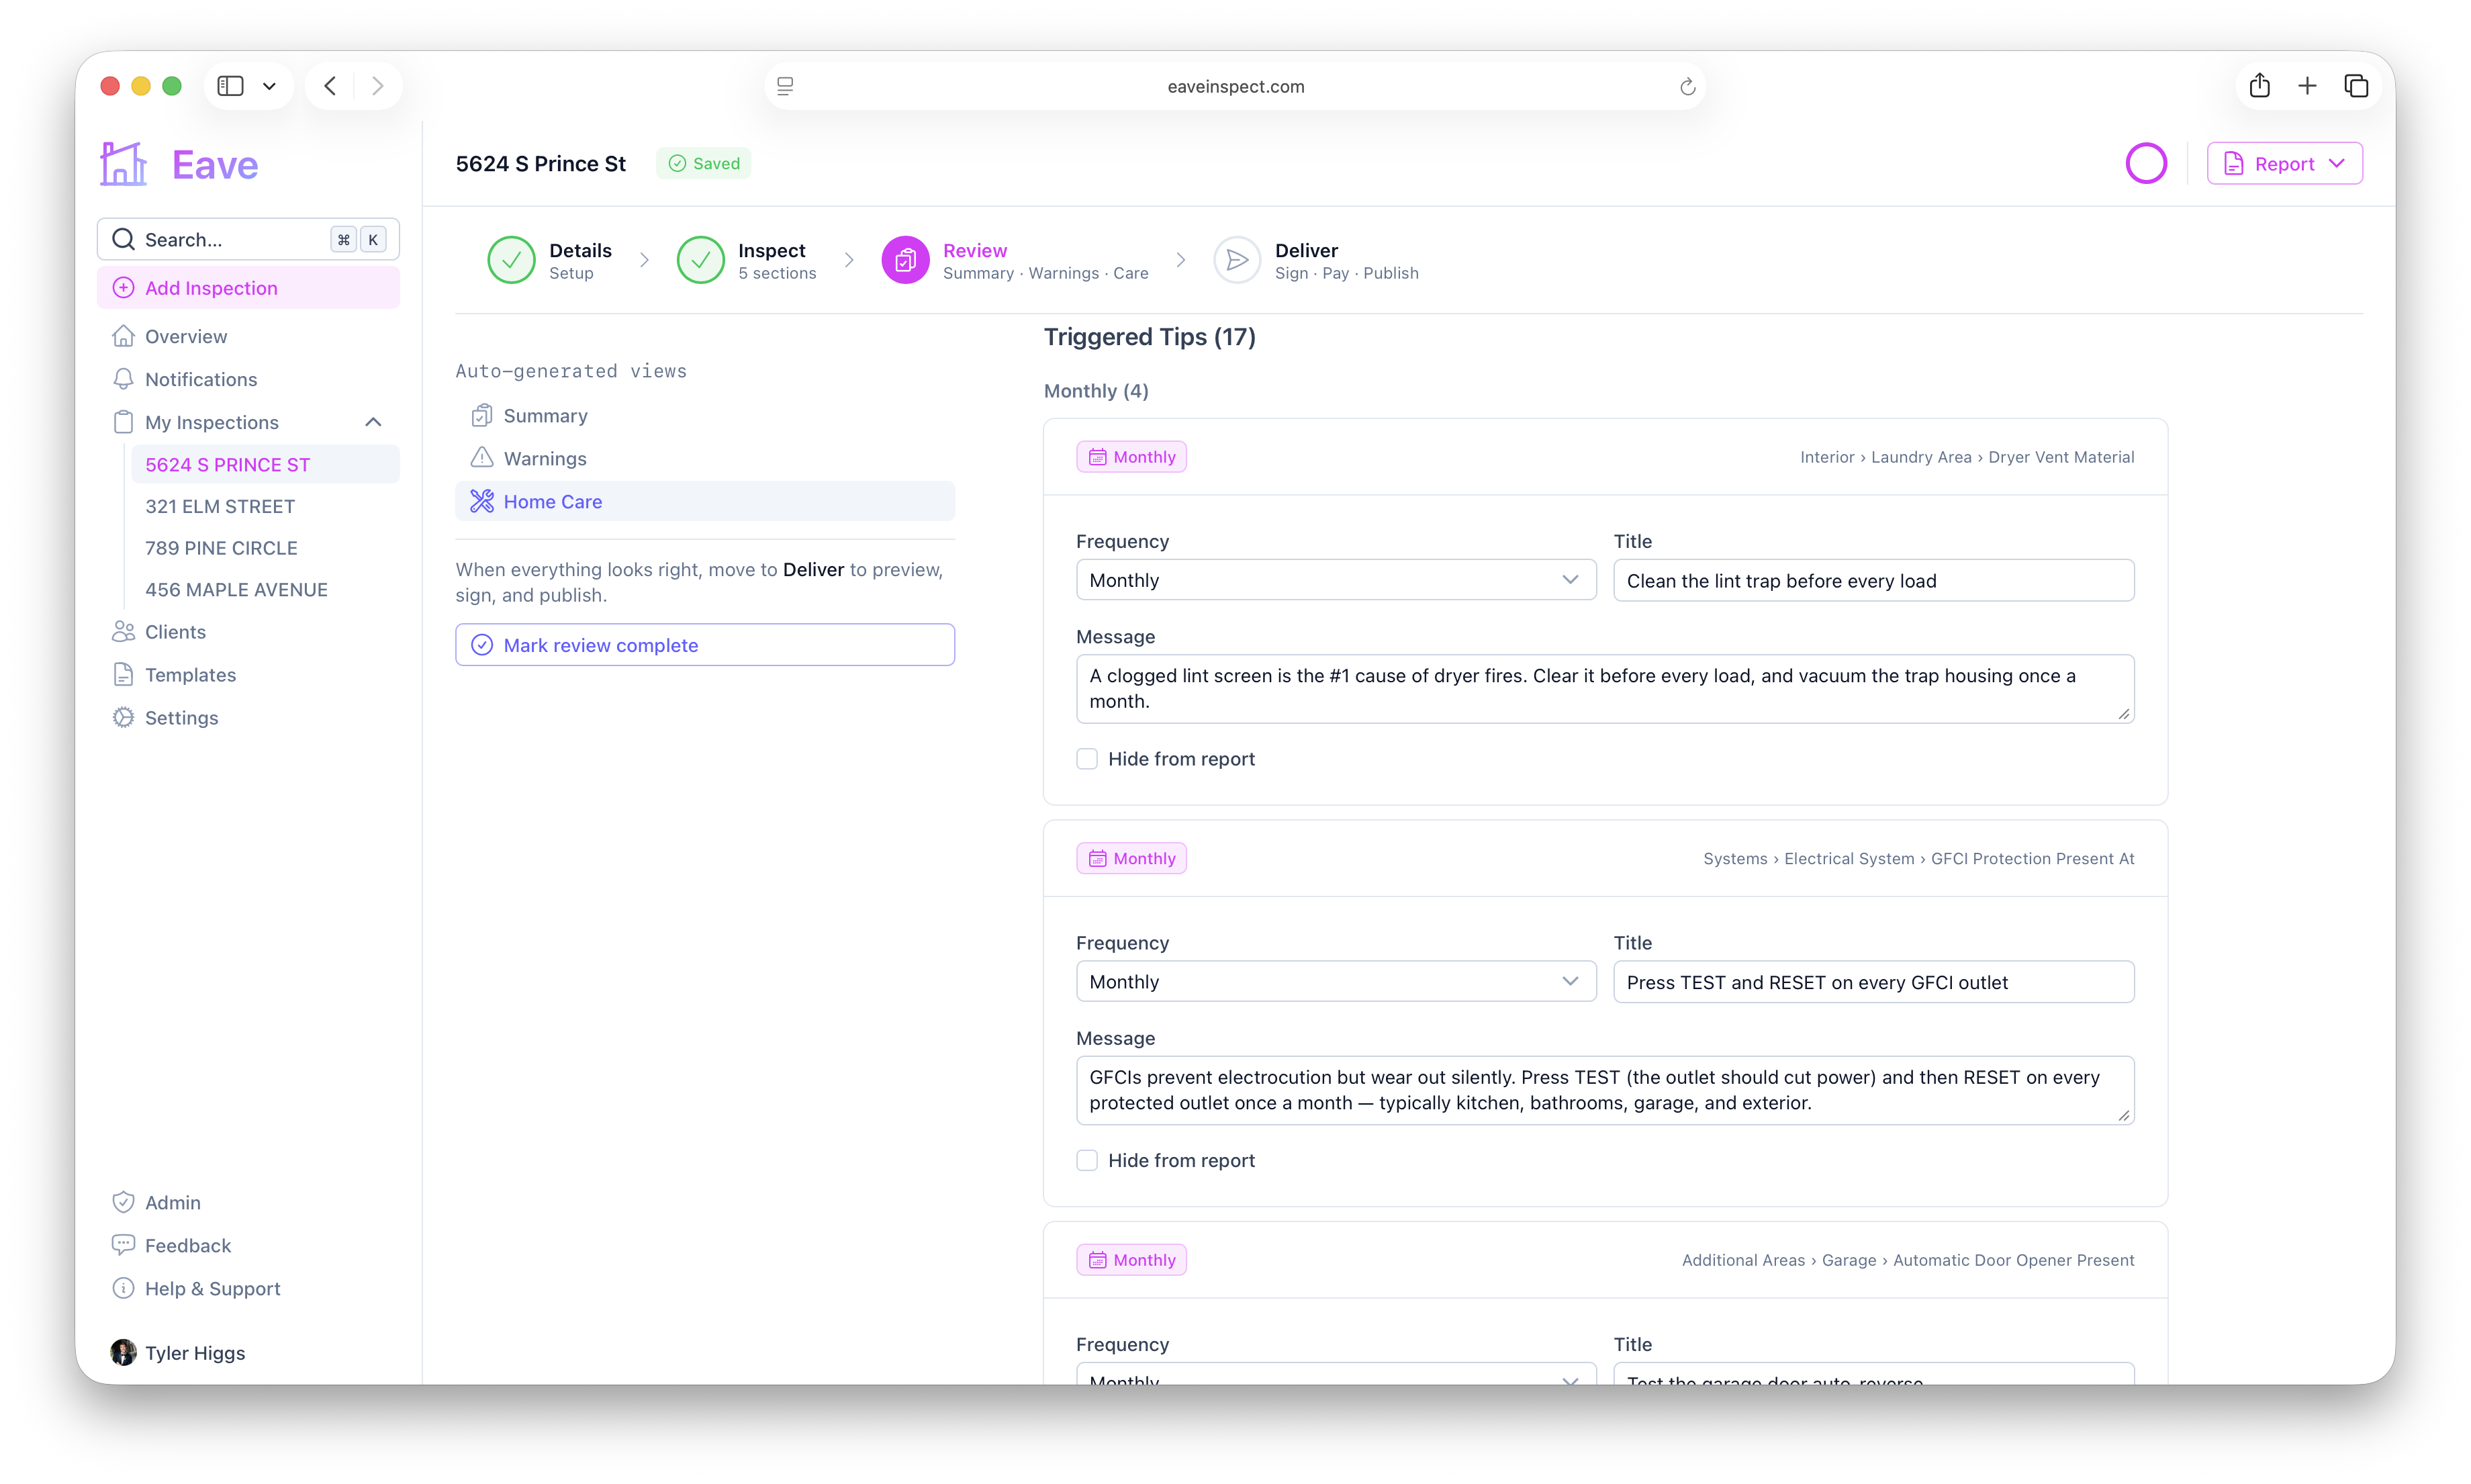2471x1484 pixels.
Task: Open the Tyler Higgs profile
Action: pos(178,1353)
